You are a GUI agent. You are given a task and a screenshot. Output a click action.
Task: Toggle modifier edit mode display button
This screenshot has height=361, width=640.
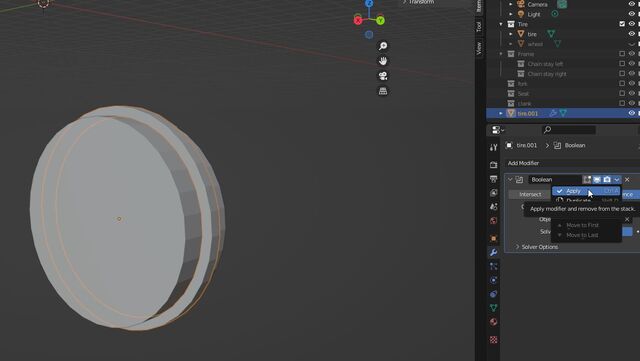click(587, 180)
